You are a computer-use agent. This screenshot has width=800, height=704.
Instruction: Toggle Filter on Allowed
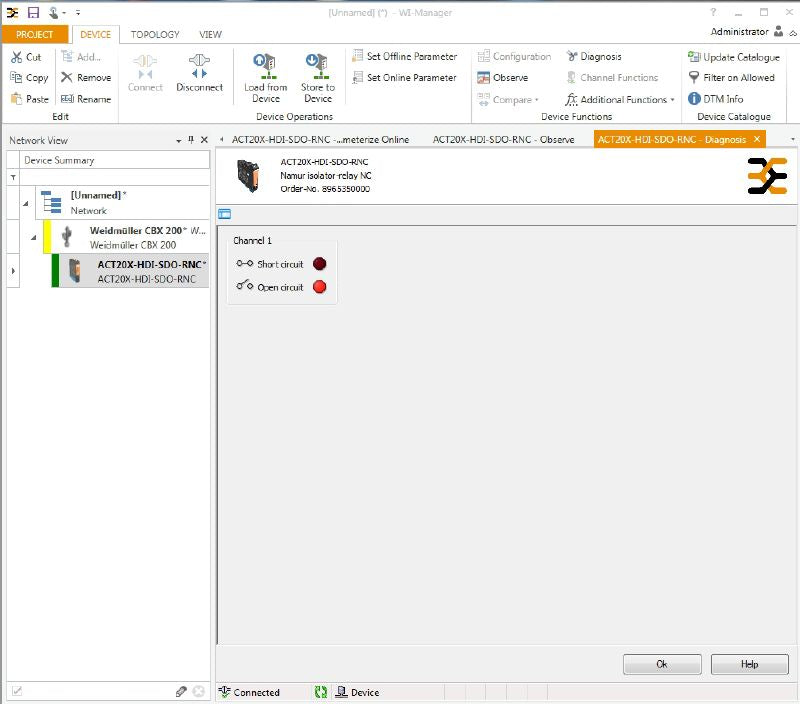694,78
